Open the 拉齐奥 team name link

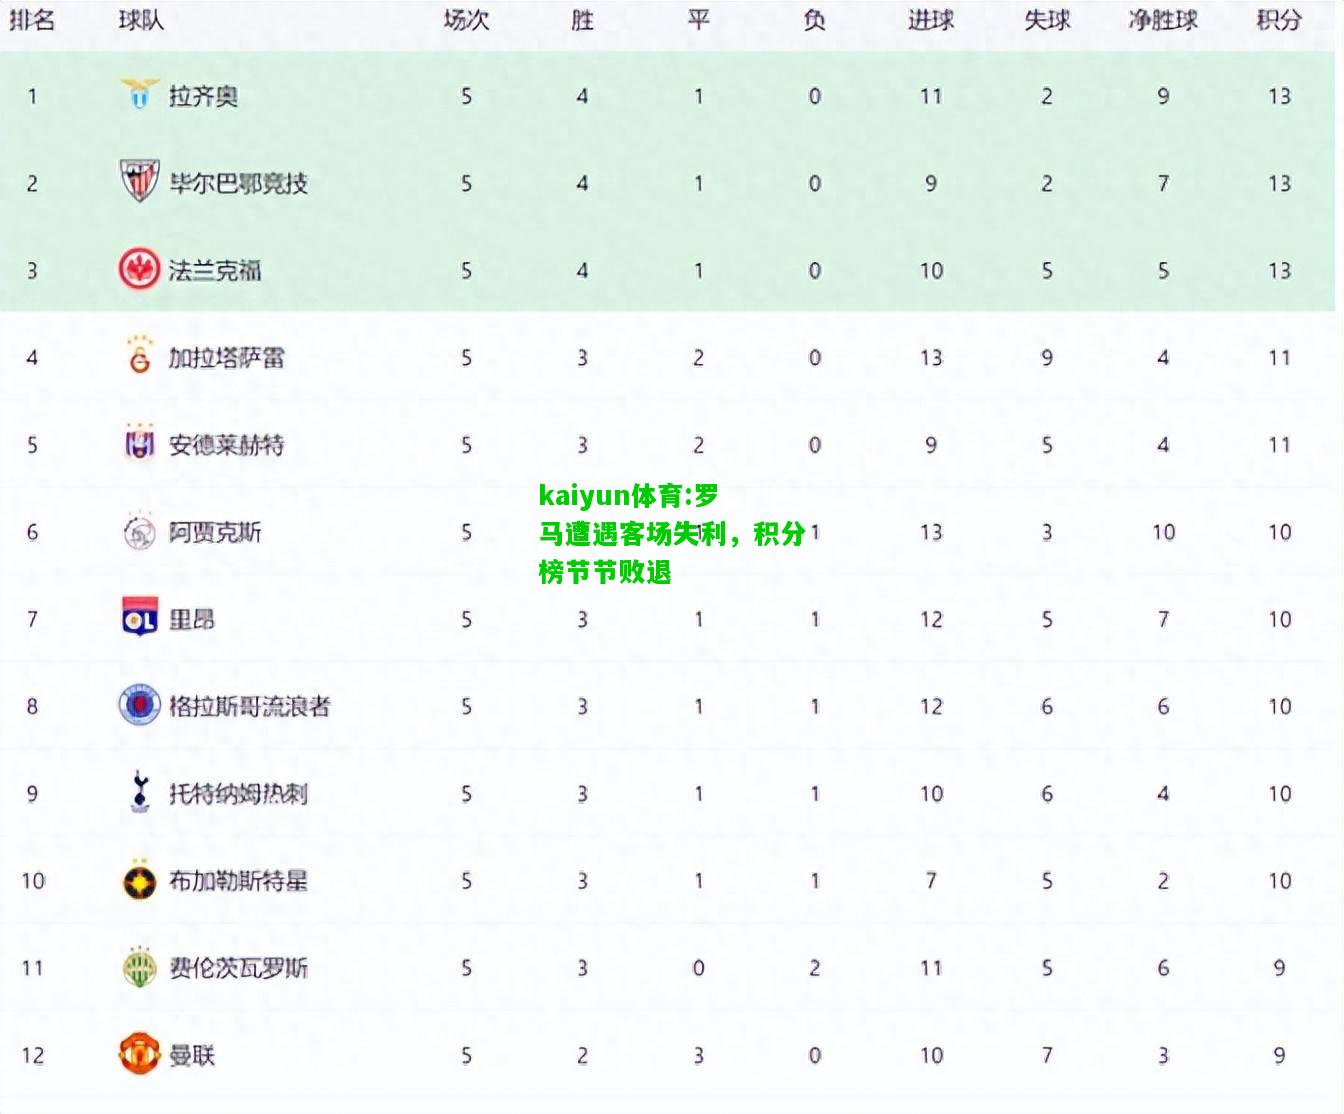pos(203,96)
